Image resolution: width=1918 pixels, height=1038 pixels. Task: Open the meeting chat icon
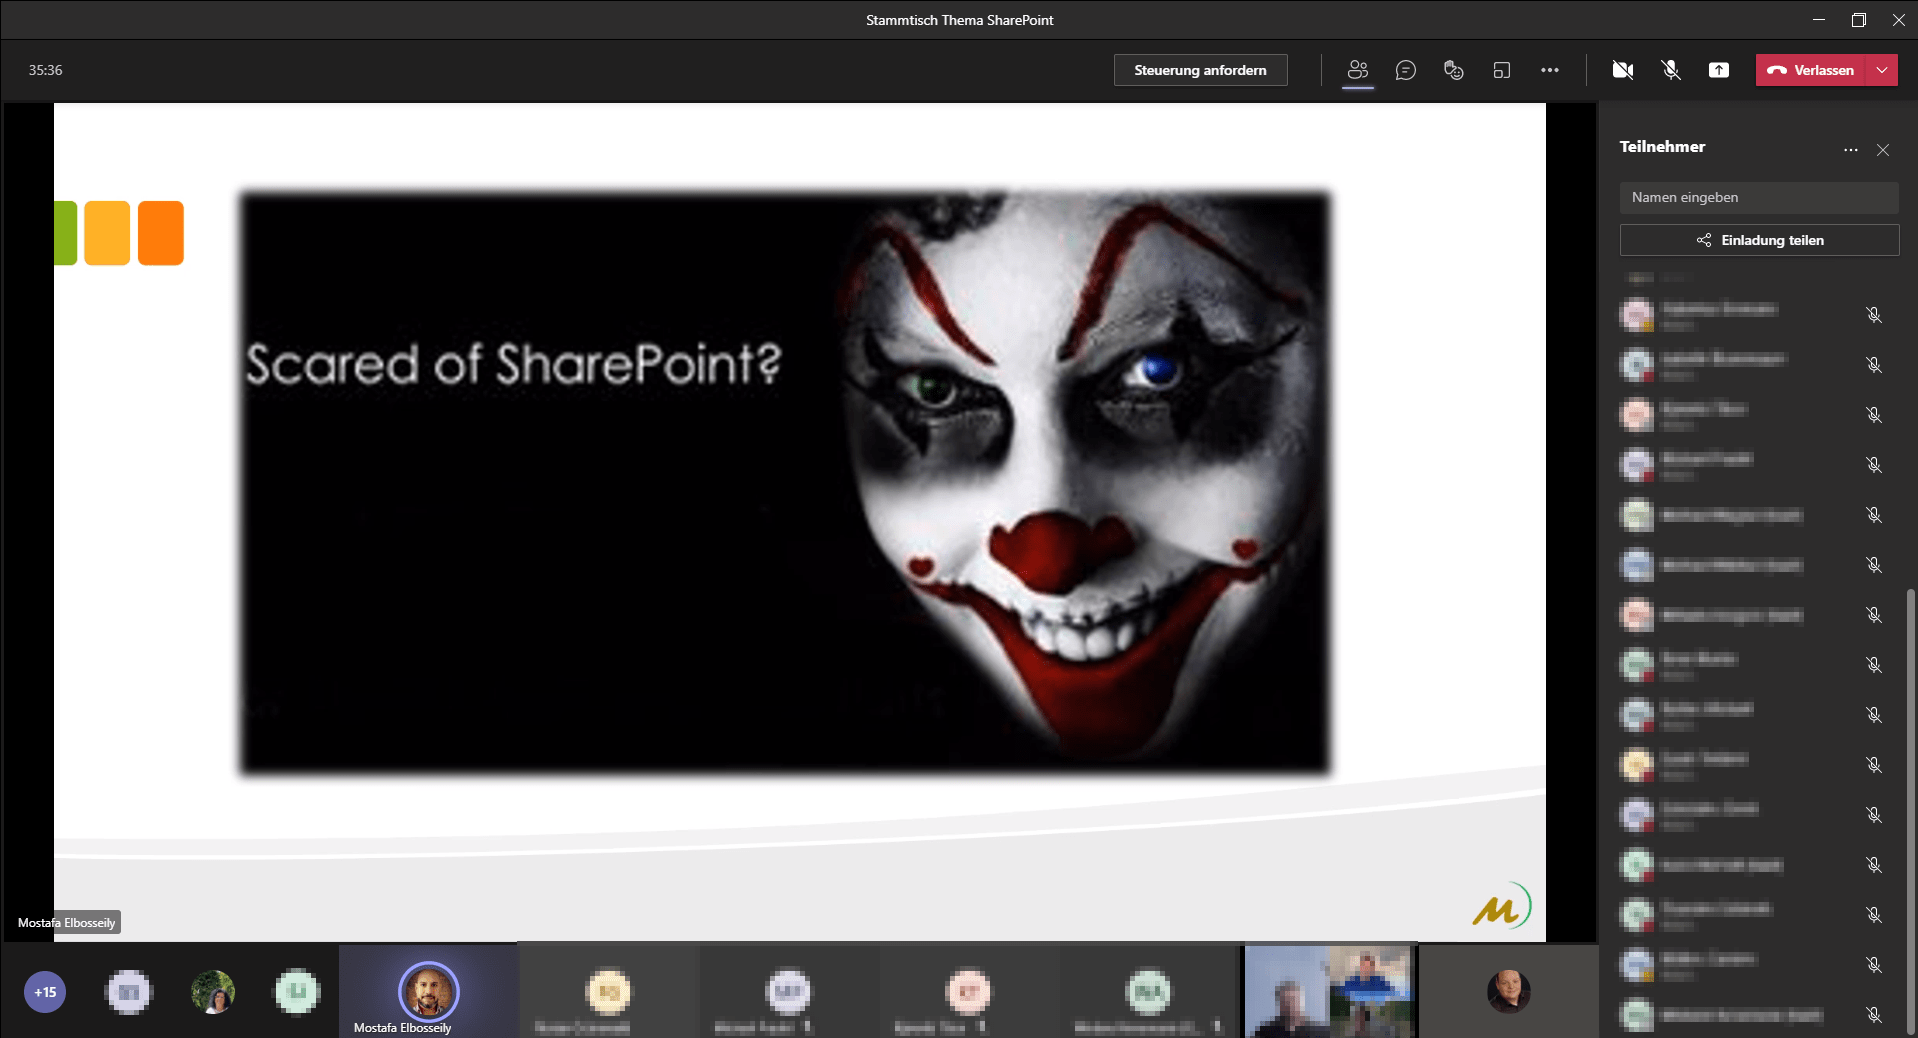1405,70
